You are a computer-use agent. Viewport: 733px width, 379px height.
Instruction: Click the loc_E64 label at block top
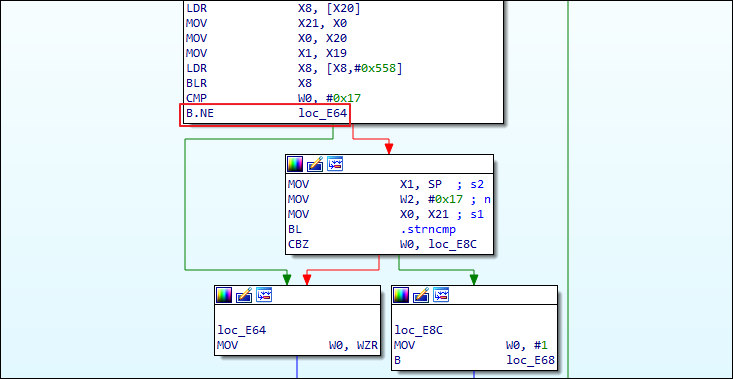tap(242, 330)
